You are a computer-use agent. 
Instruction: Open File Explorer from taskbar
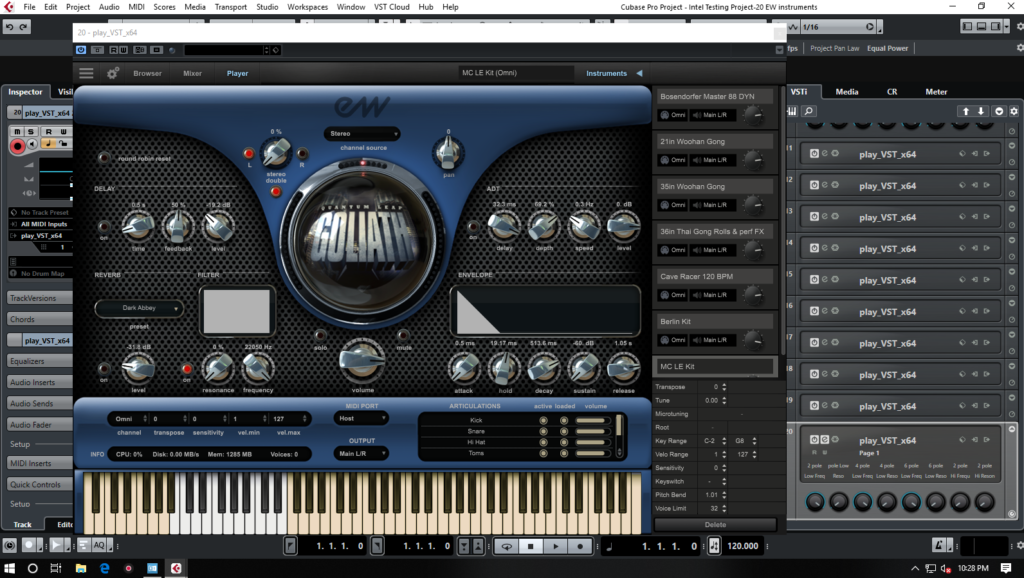coord(80,568)
